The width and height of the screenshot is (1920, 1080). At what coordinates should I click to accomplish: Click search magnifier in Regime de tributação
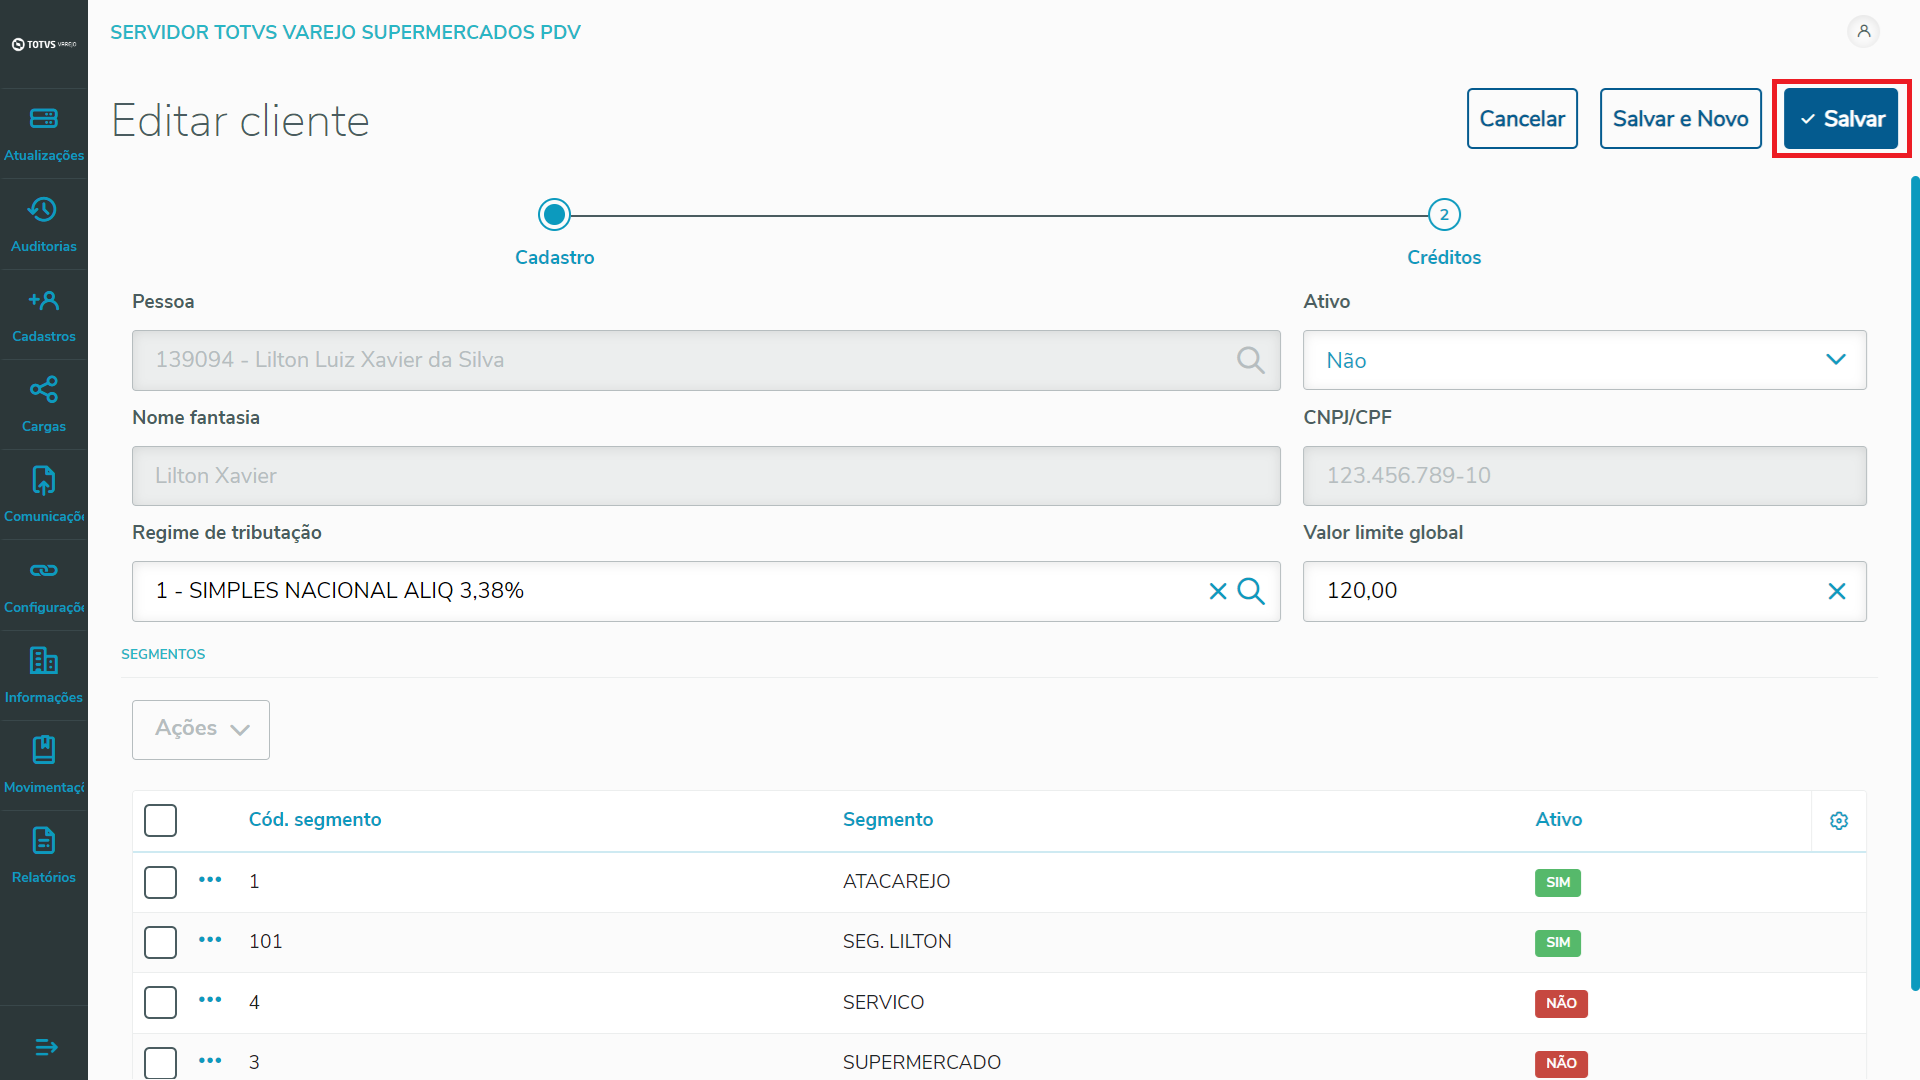point(1251,591)
